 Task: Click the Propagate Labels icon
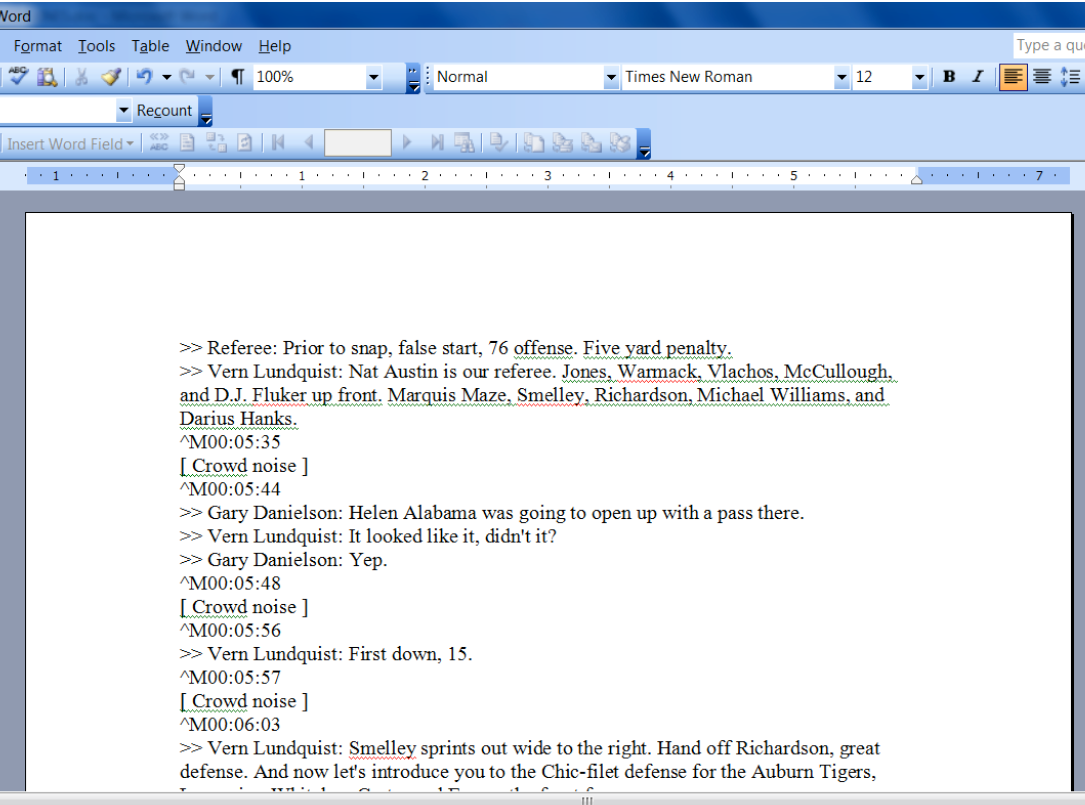(244, 143)
